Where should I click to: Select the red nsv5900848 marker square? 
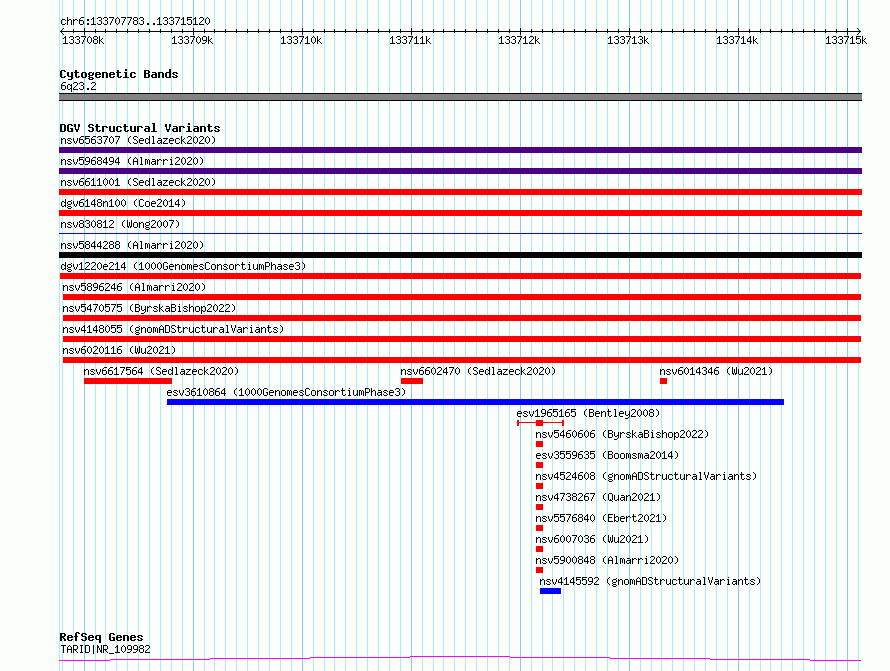539,570
